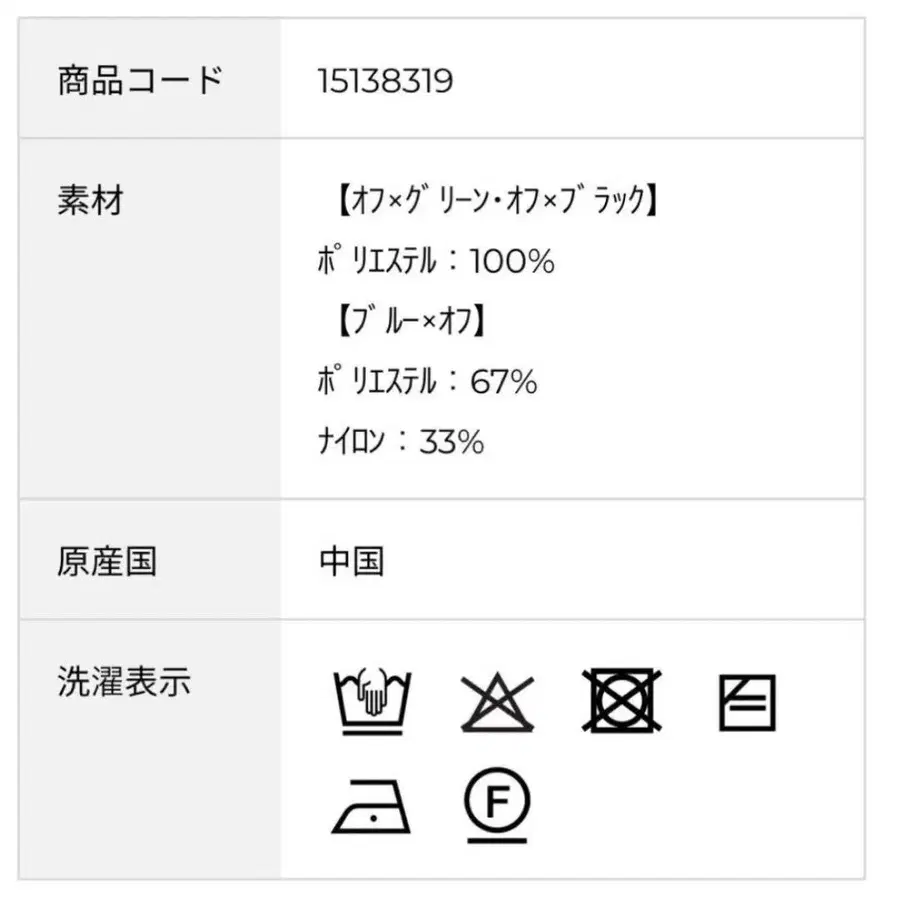
Task: Click the ポリエステル：100% text line
Action: (435, 262)
